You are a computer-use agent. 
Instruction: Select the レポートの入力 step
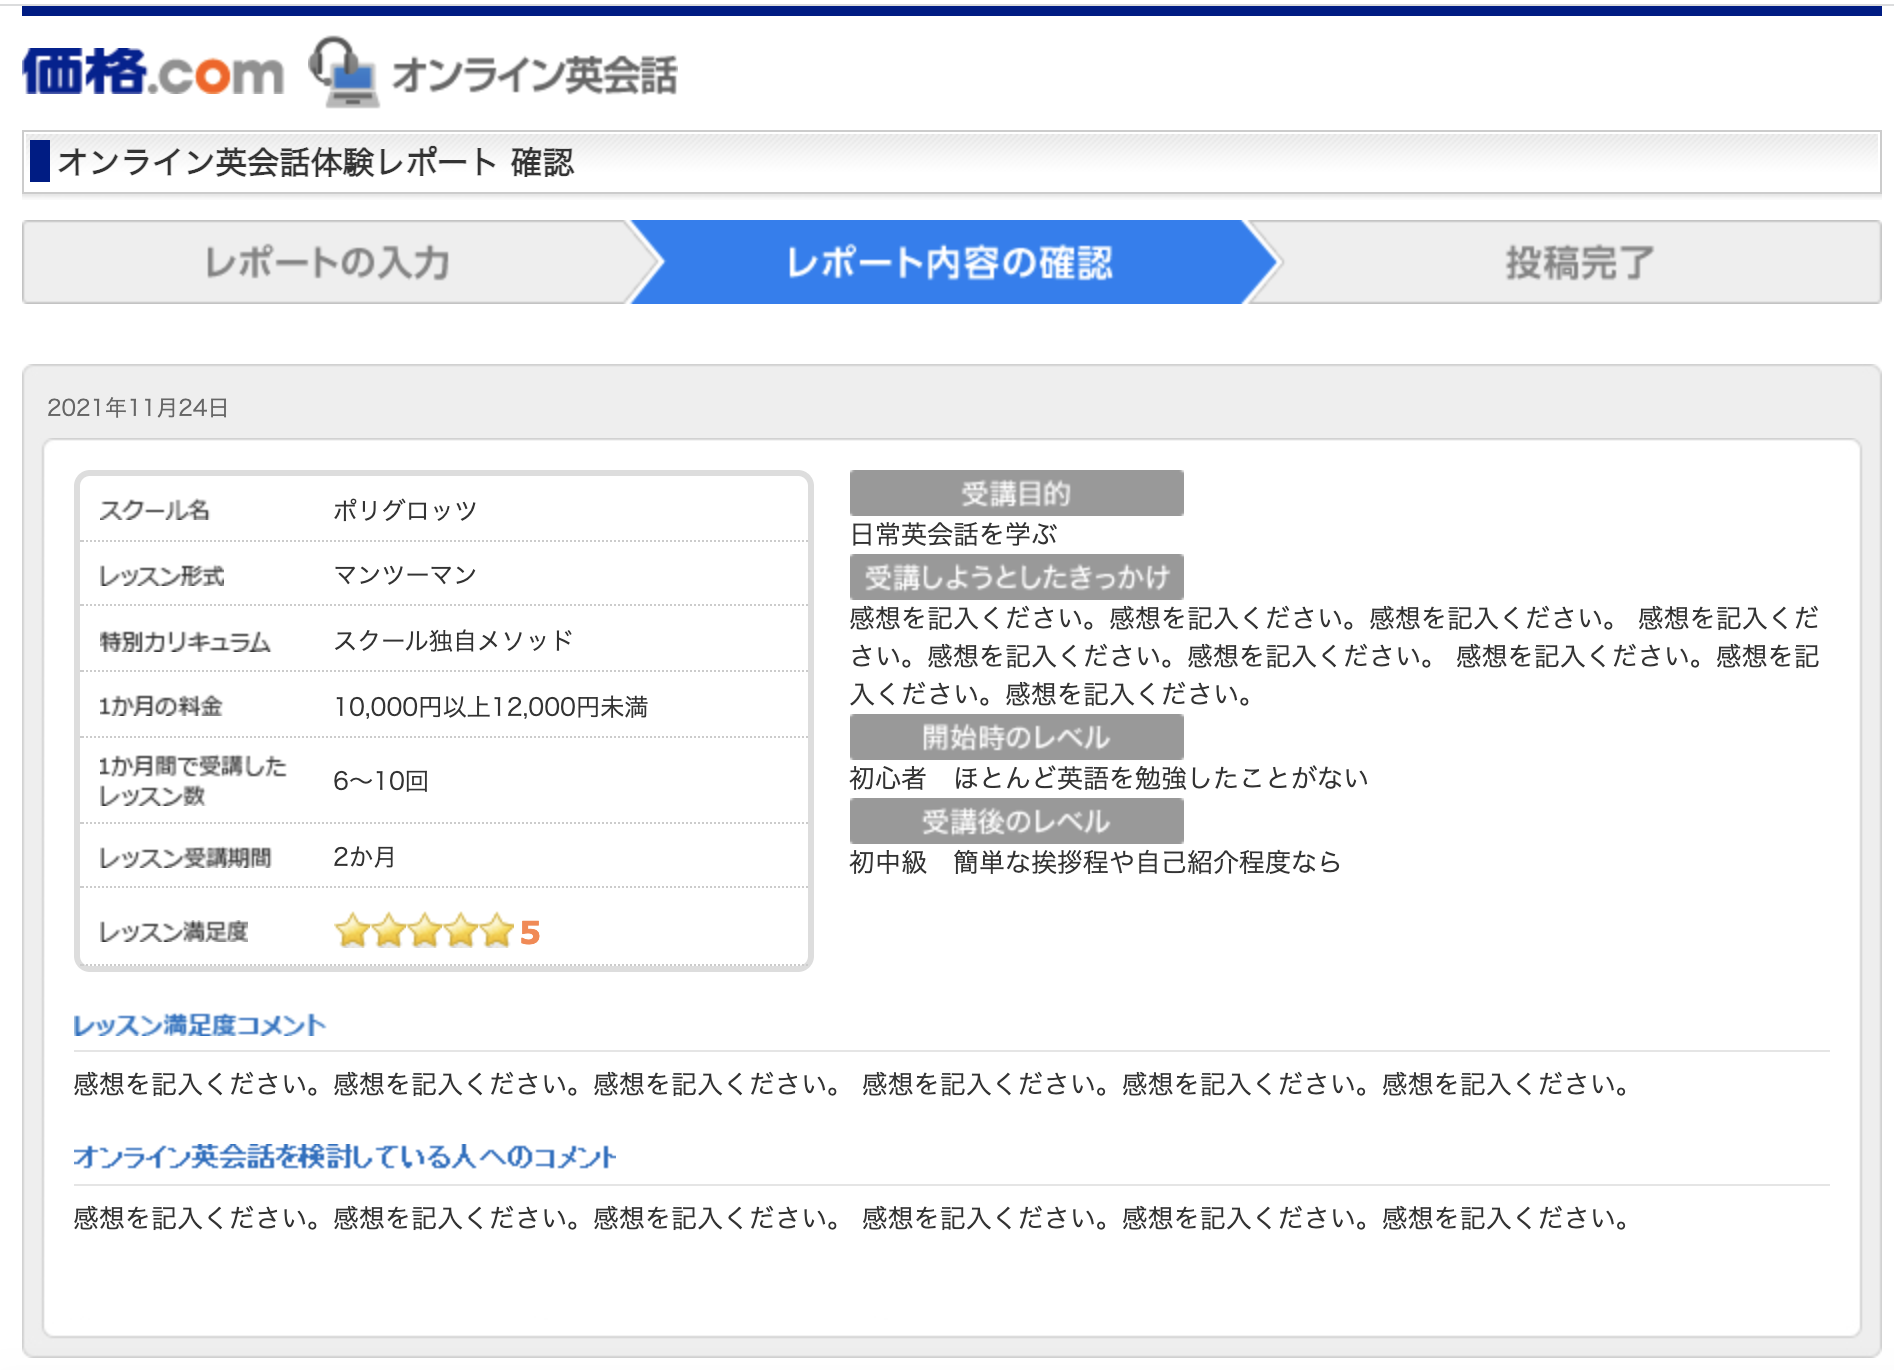tap(326, 262)
